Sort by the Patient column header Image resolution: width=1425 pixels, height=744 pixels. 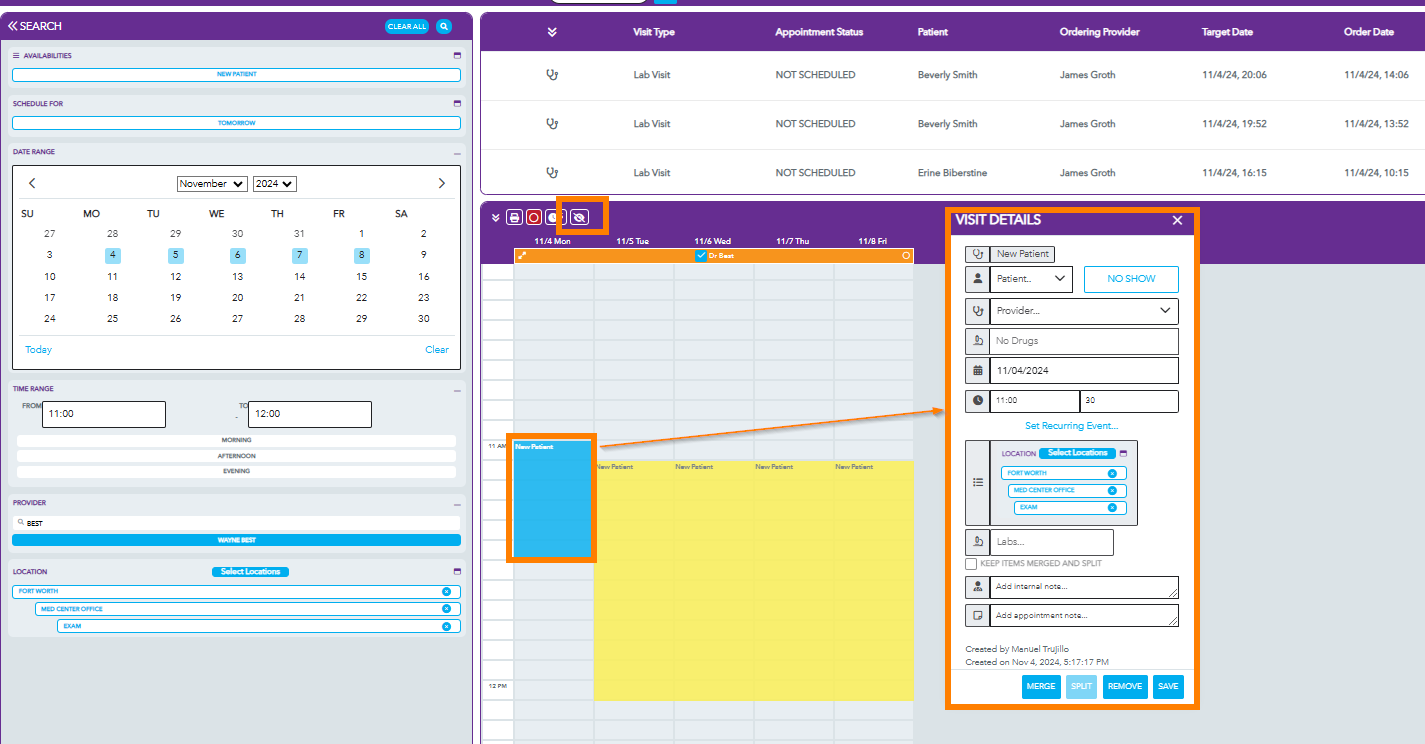tap(933, 32)
